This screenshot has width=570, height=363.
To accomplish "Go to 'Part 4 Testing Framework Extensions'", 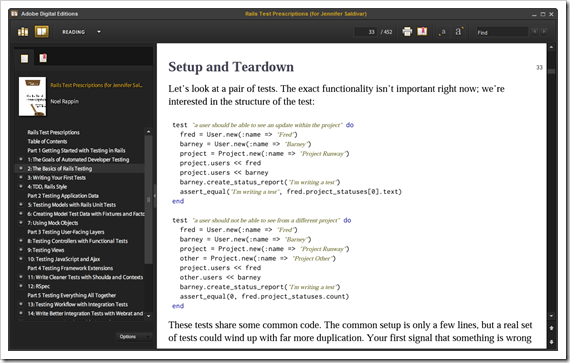I will (x=70, y=268).
